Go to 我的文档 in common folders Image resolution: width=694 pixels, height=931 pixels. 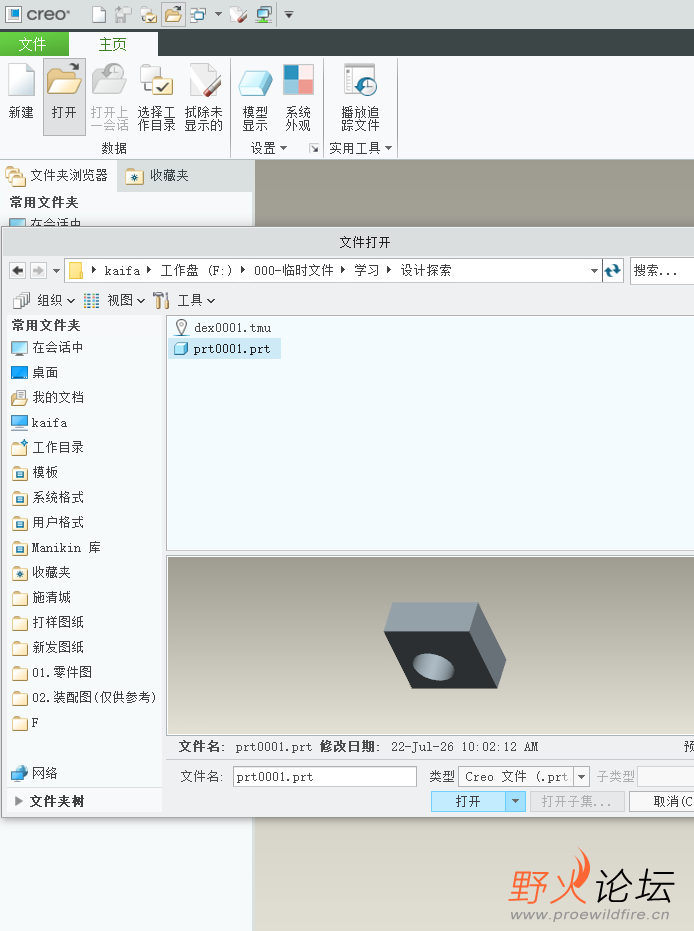pos(47,397)
